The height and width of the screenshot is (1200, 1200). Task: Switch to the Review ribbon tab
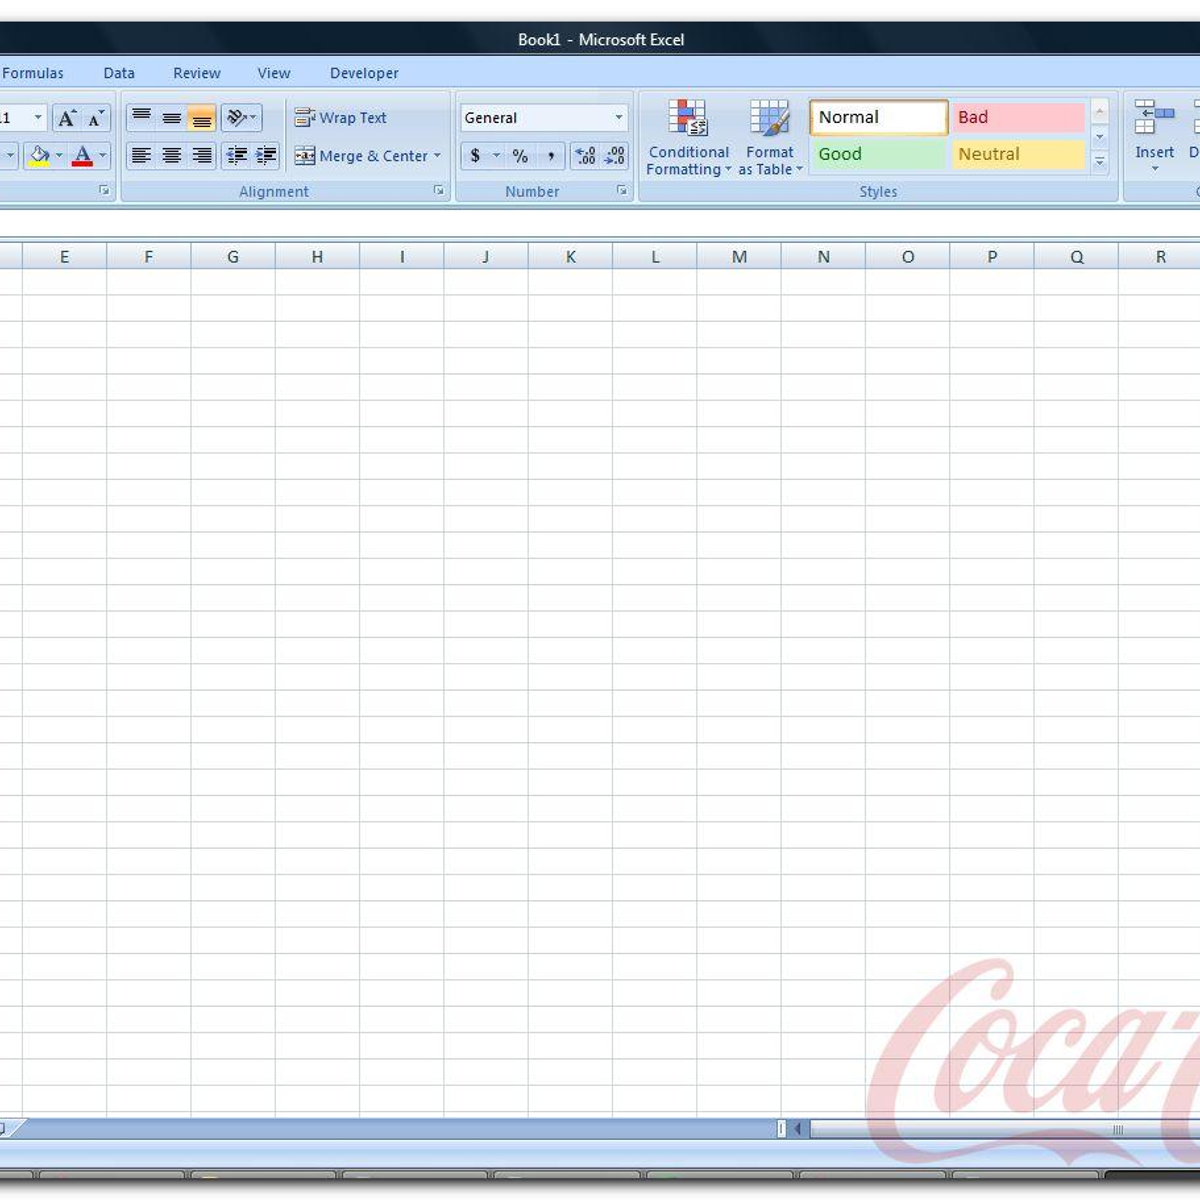[x=196, y=73]
